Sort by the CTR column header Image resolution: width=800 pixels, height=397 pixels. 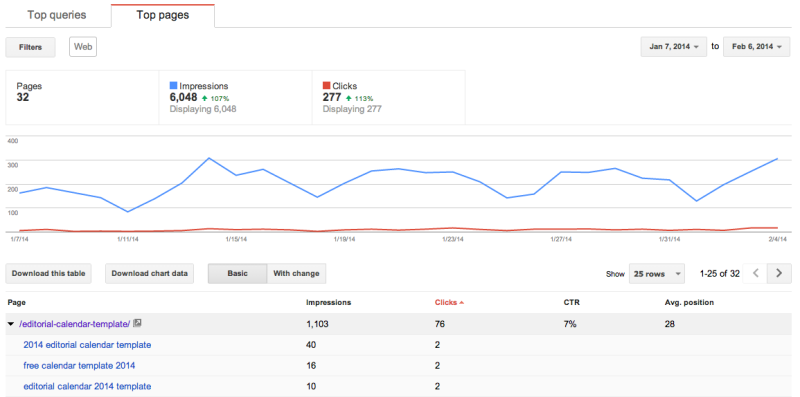[571, 303]
